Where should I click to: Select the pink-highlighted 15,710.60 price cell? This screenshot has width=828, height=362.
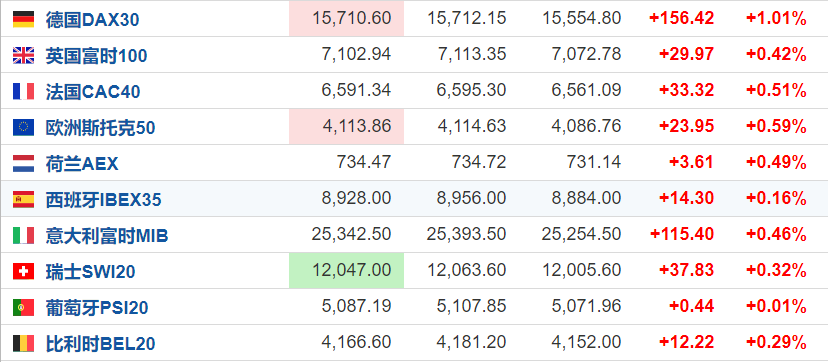coord(346,18)
